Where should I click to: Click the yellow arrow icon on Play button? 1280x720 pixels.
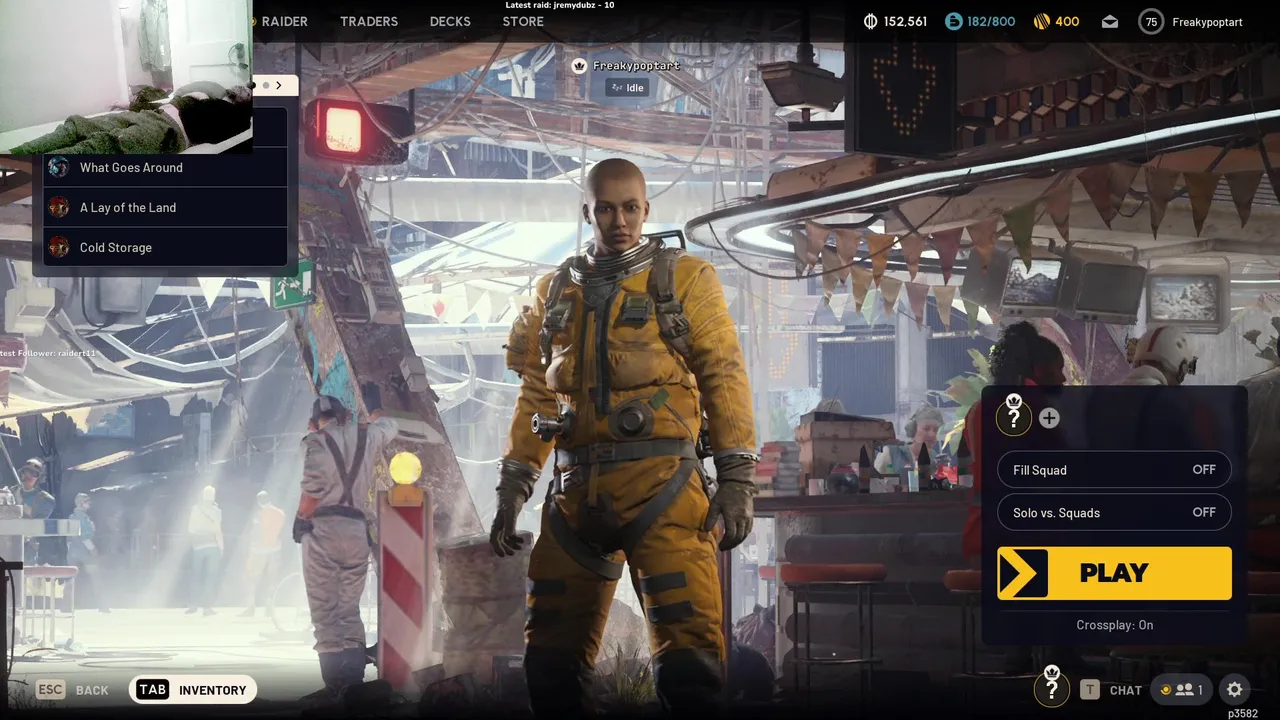click(x=1023, y=573)
